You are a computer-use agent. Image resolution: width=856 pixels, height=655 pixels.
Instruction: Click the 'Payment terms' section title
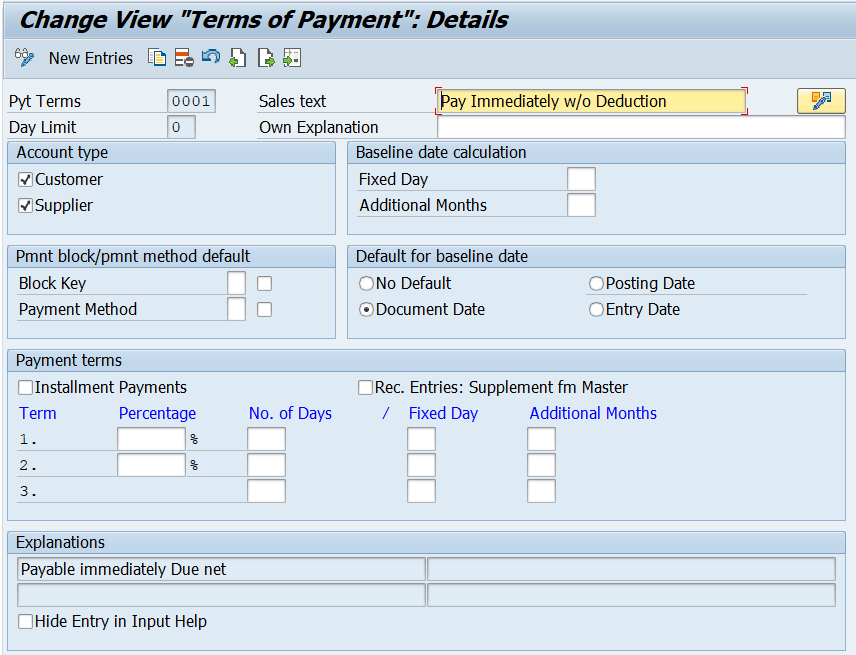click(69, 360)
